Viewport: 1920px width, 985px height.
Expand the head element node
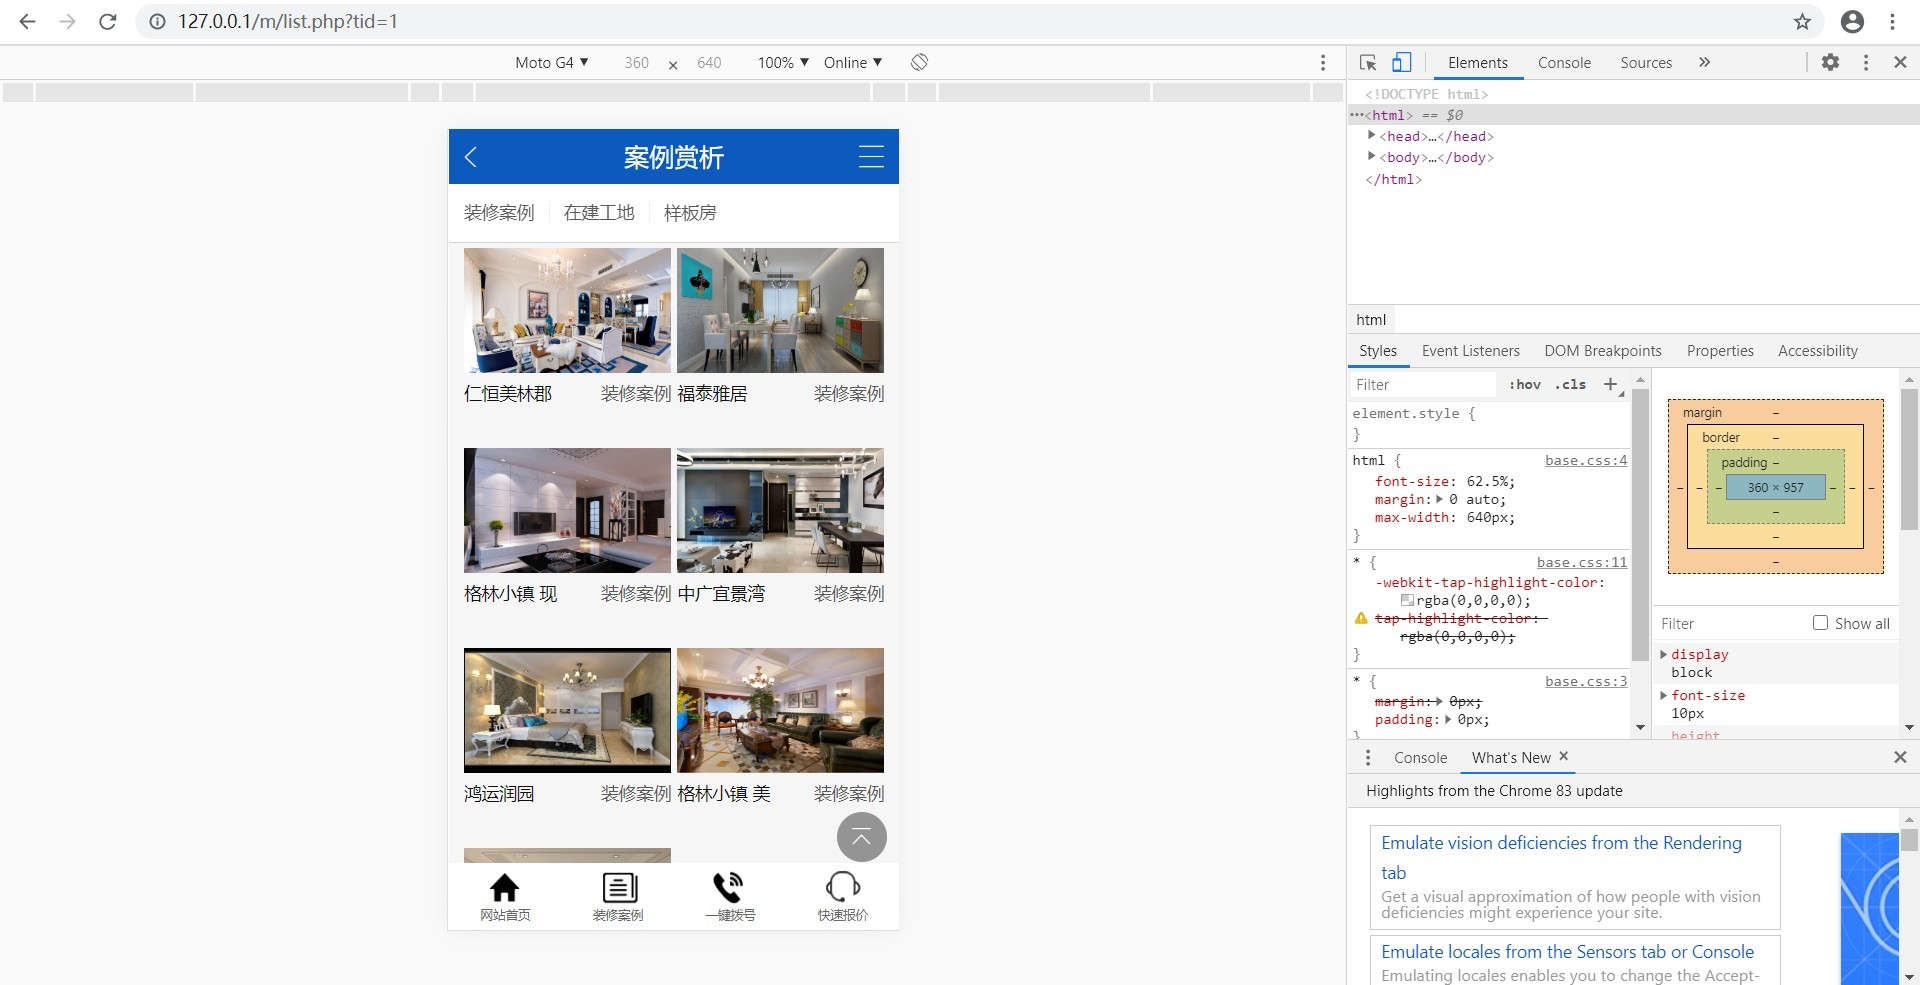(1372, 135)
